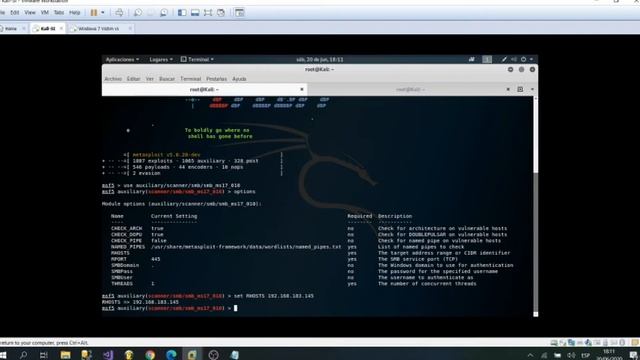Open the Kali power menu icon
Viewport: 640px width, 360px height.
point(523,60)
